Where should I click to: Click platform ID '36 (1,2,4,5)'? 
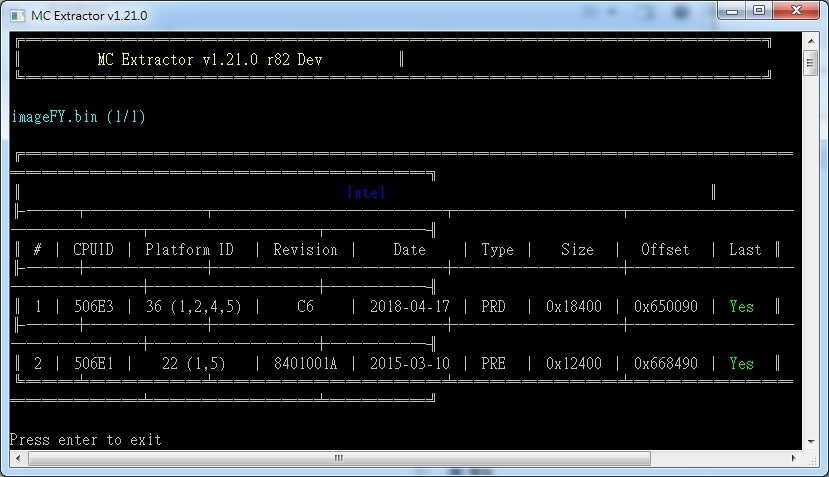(x=194, y=306)
